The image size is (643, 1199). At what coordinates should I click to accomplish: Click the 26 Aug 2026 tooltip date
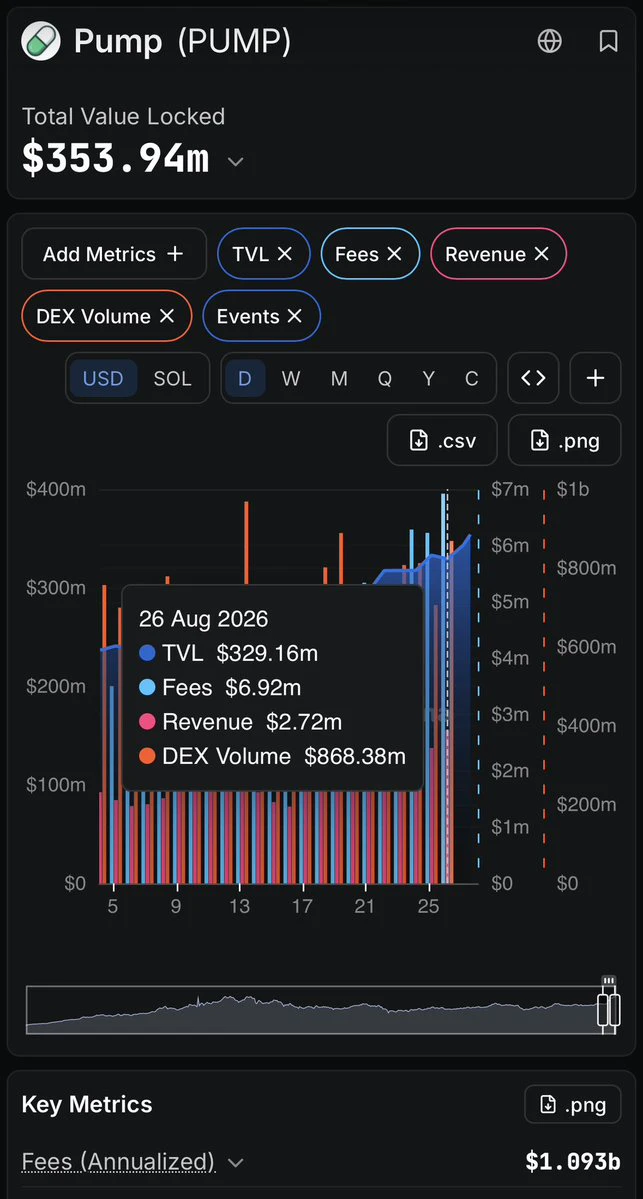(203, 618)
